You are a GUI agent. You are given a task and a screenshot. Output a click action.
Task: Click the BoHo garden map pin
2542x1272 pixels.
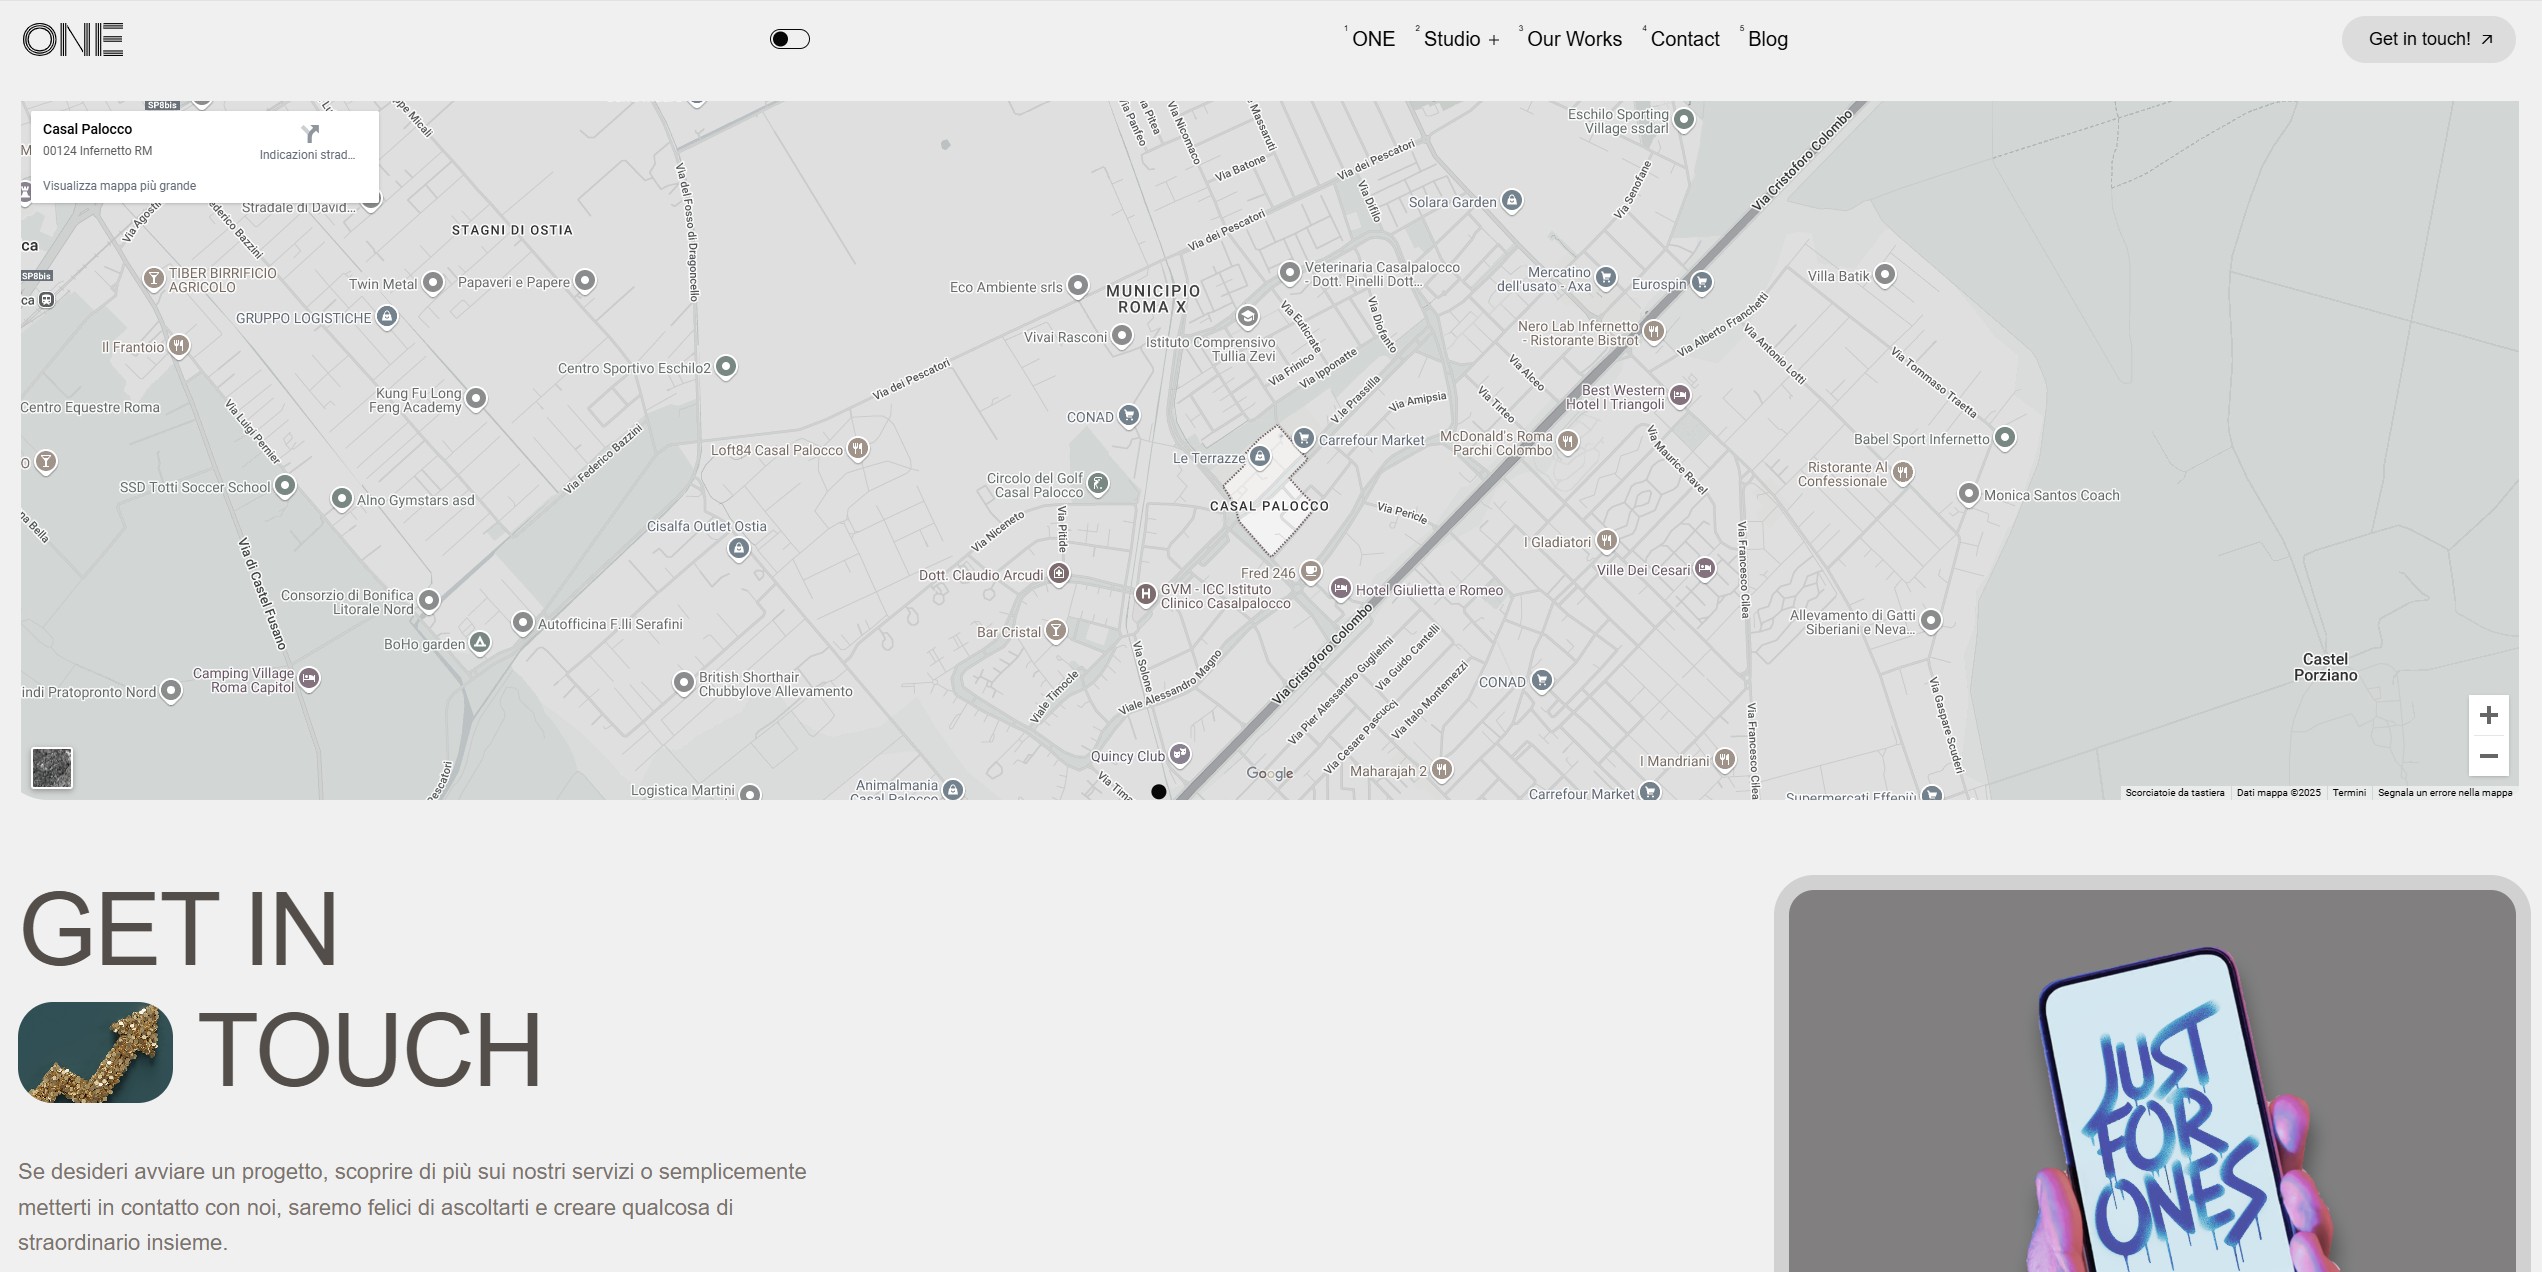pos(480,643)
